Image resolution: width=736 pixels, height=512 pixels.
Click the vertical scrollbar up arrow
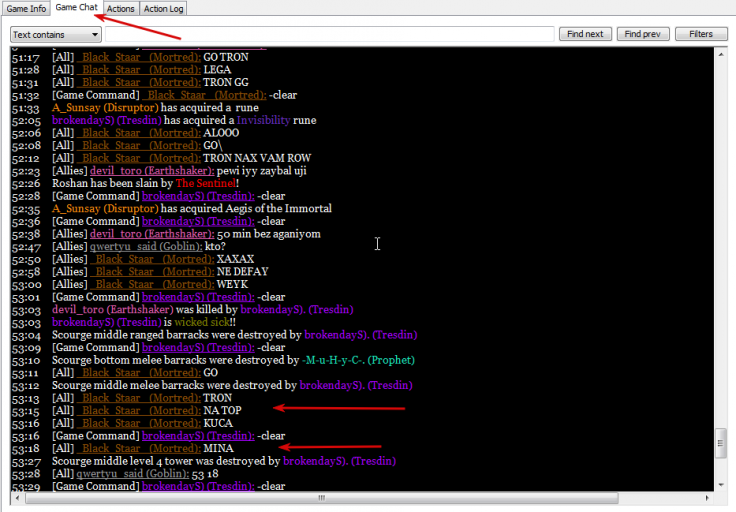(x=721, y=54)
